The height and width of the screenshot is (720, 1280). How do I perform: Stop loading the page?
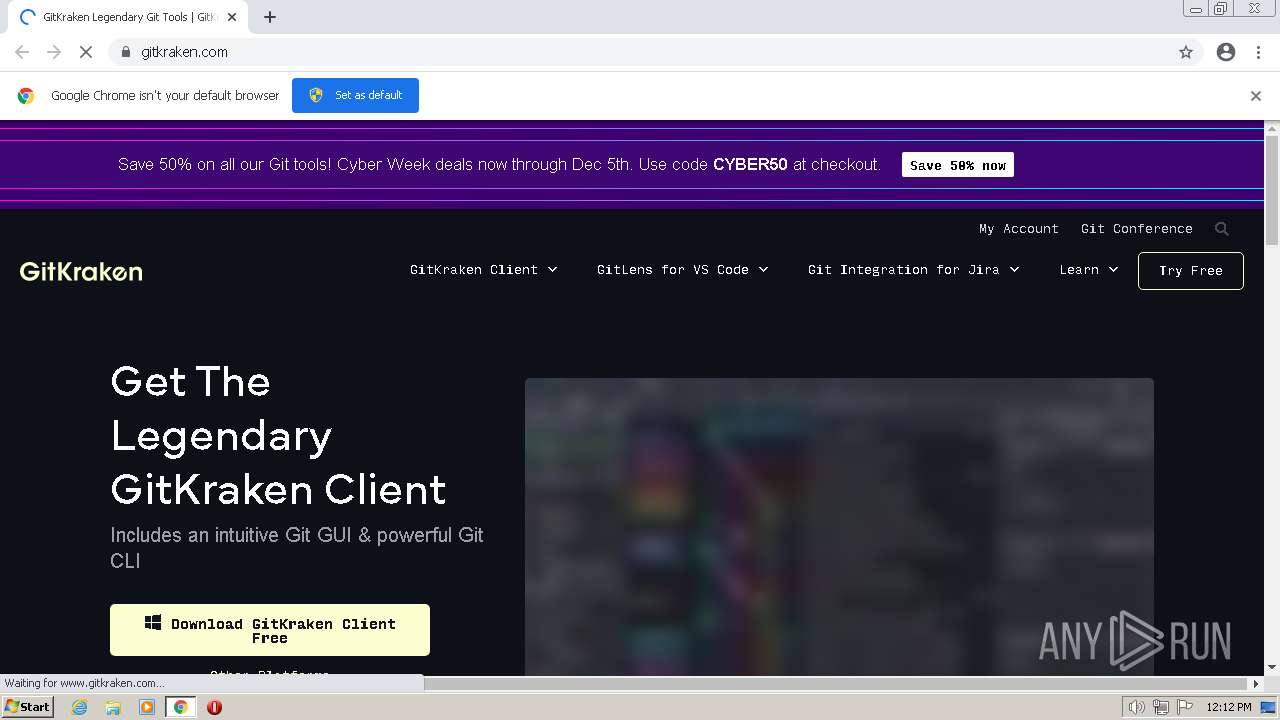(x=86, y=52)
